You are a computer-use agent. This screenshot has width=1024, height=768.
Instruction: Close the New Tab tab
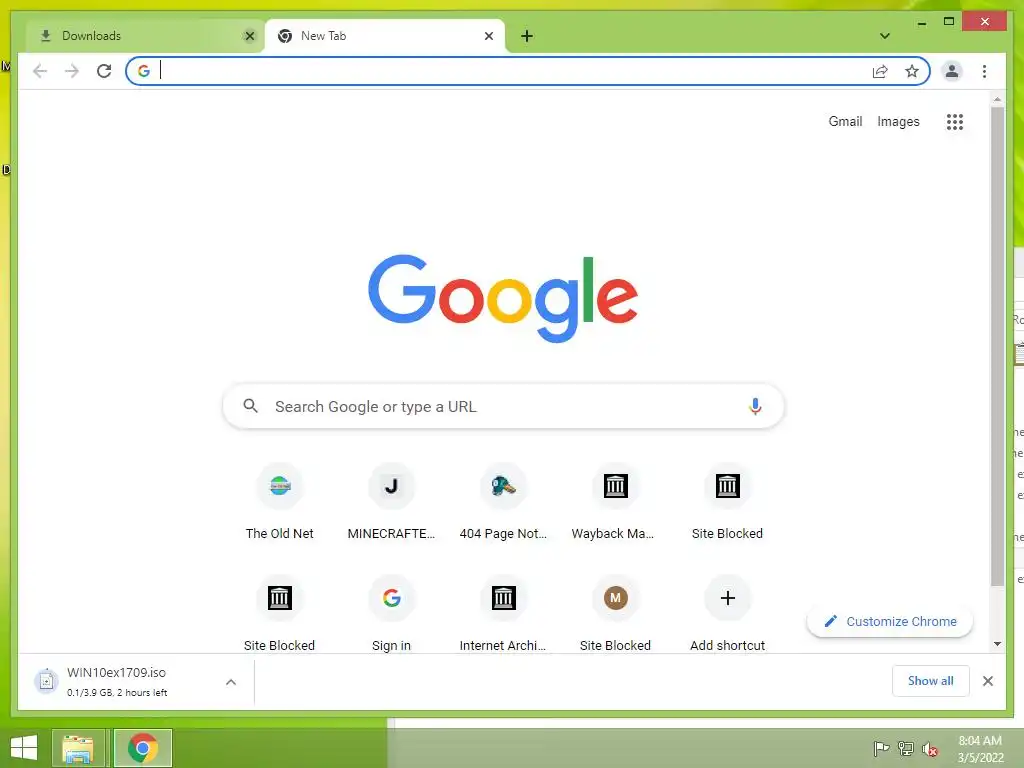click(x=488, y=36)
